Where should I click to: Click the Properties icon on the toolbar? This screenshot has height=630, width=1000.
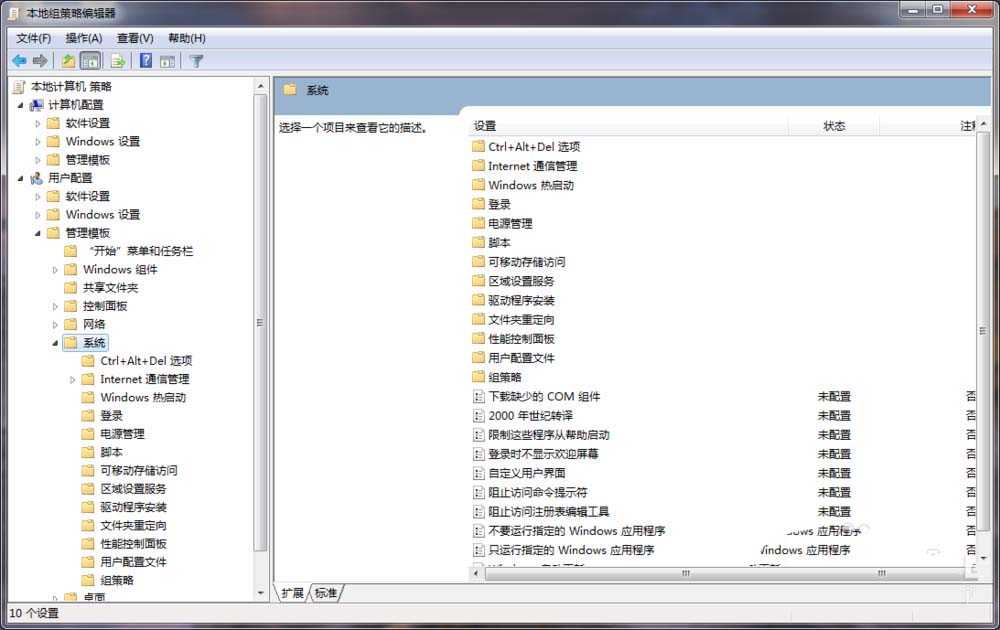[166, 60]
